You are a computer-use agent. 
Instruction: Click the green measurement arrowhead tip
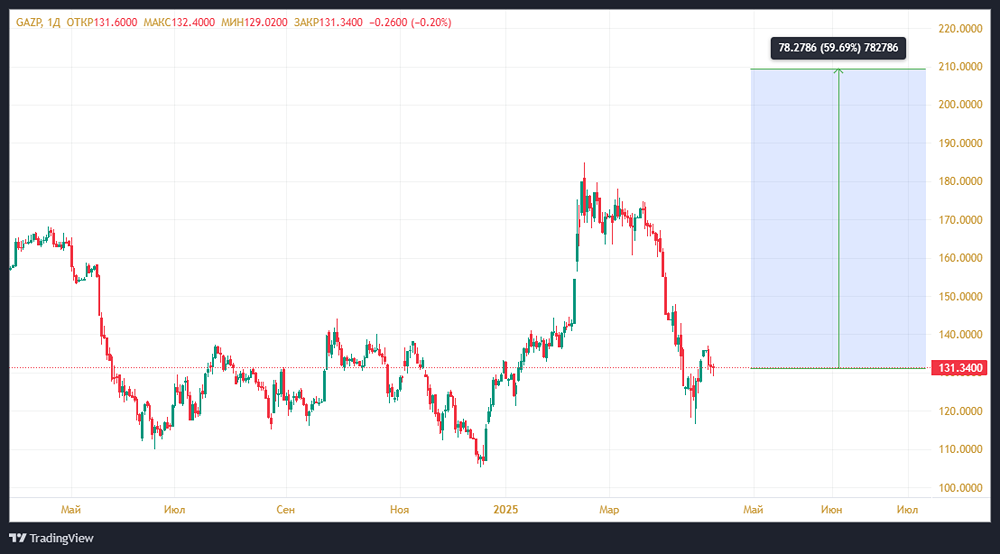point(838,70)
